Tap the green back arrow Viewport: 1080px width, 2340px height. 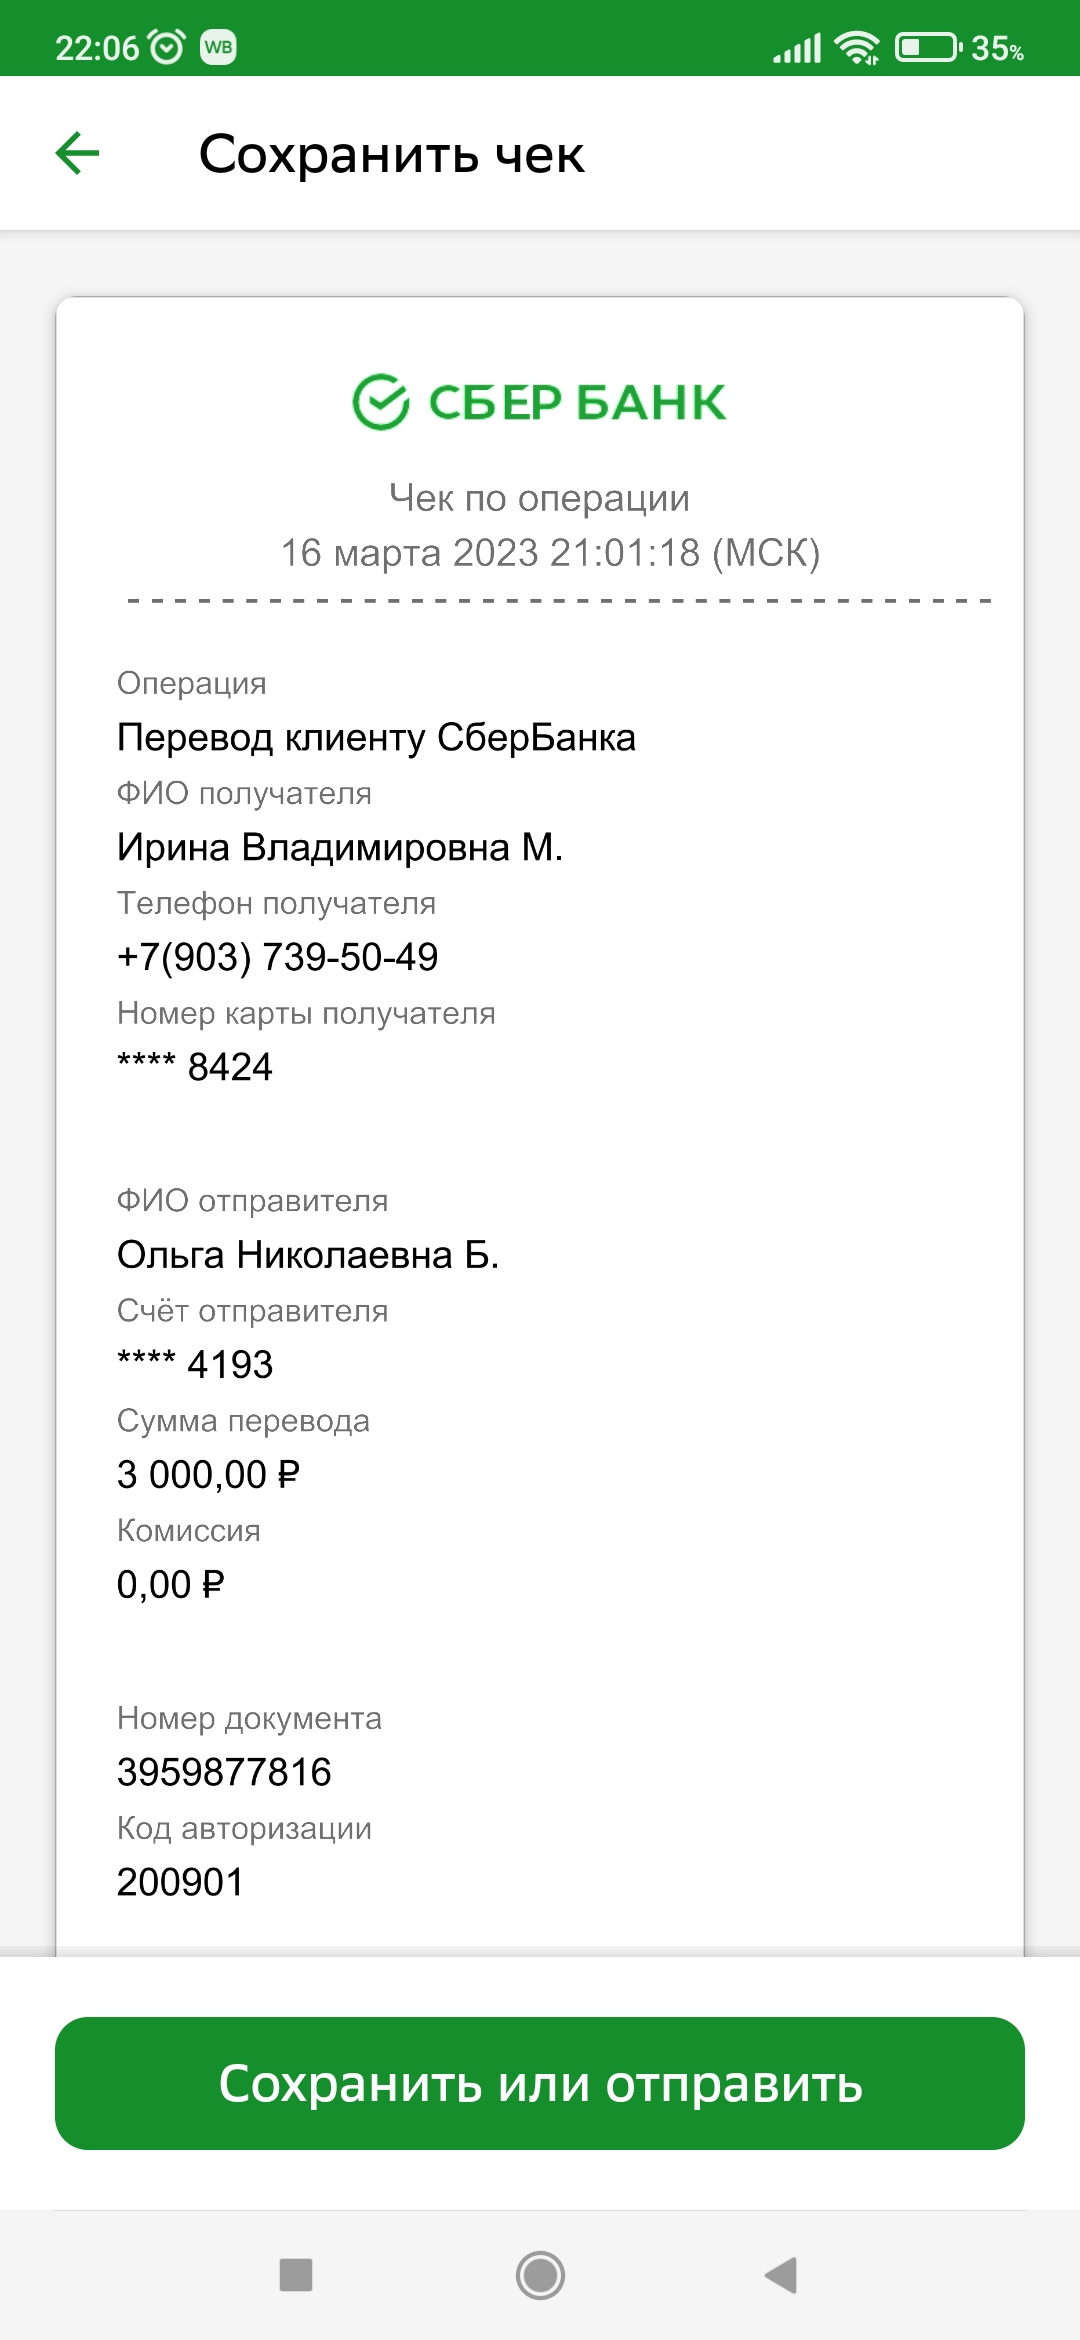click(x=77, y=154)
